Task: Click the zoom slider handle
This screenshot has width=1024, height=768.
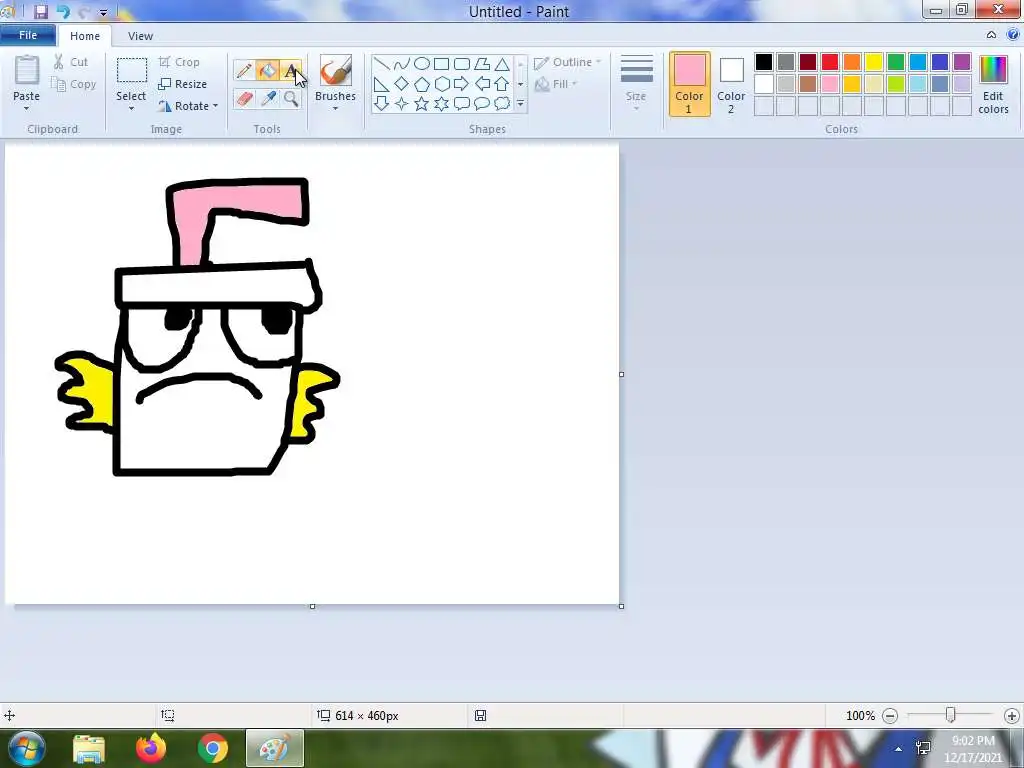Action: click(x=951, y=716)
